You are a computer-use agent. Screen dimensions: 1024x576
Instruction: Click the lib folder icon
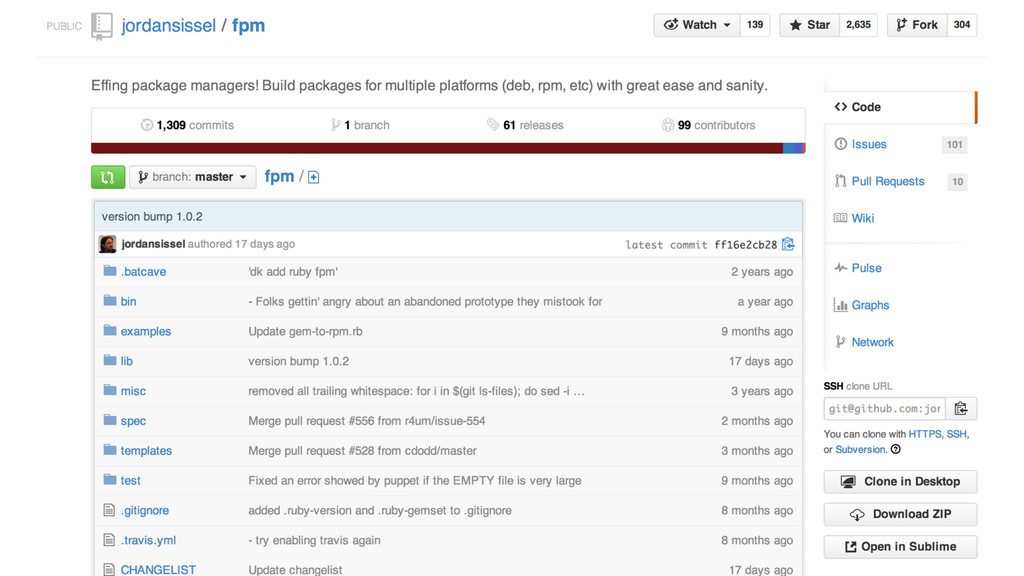[110, 360]
